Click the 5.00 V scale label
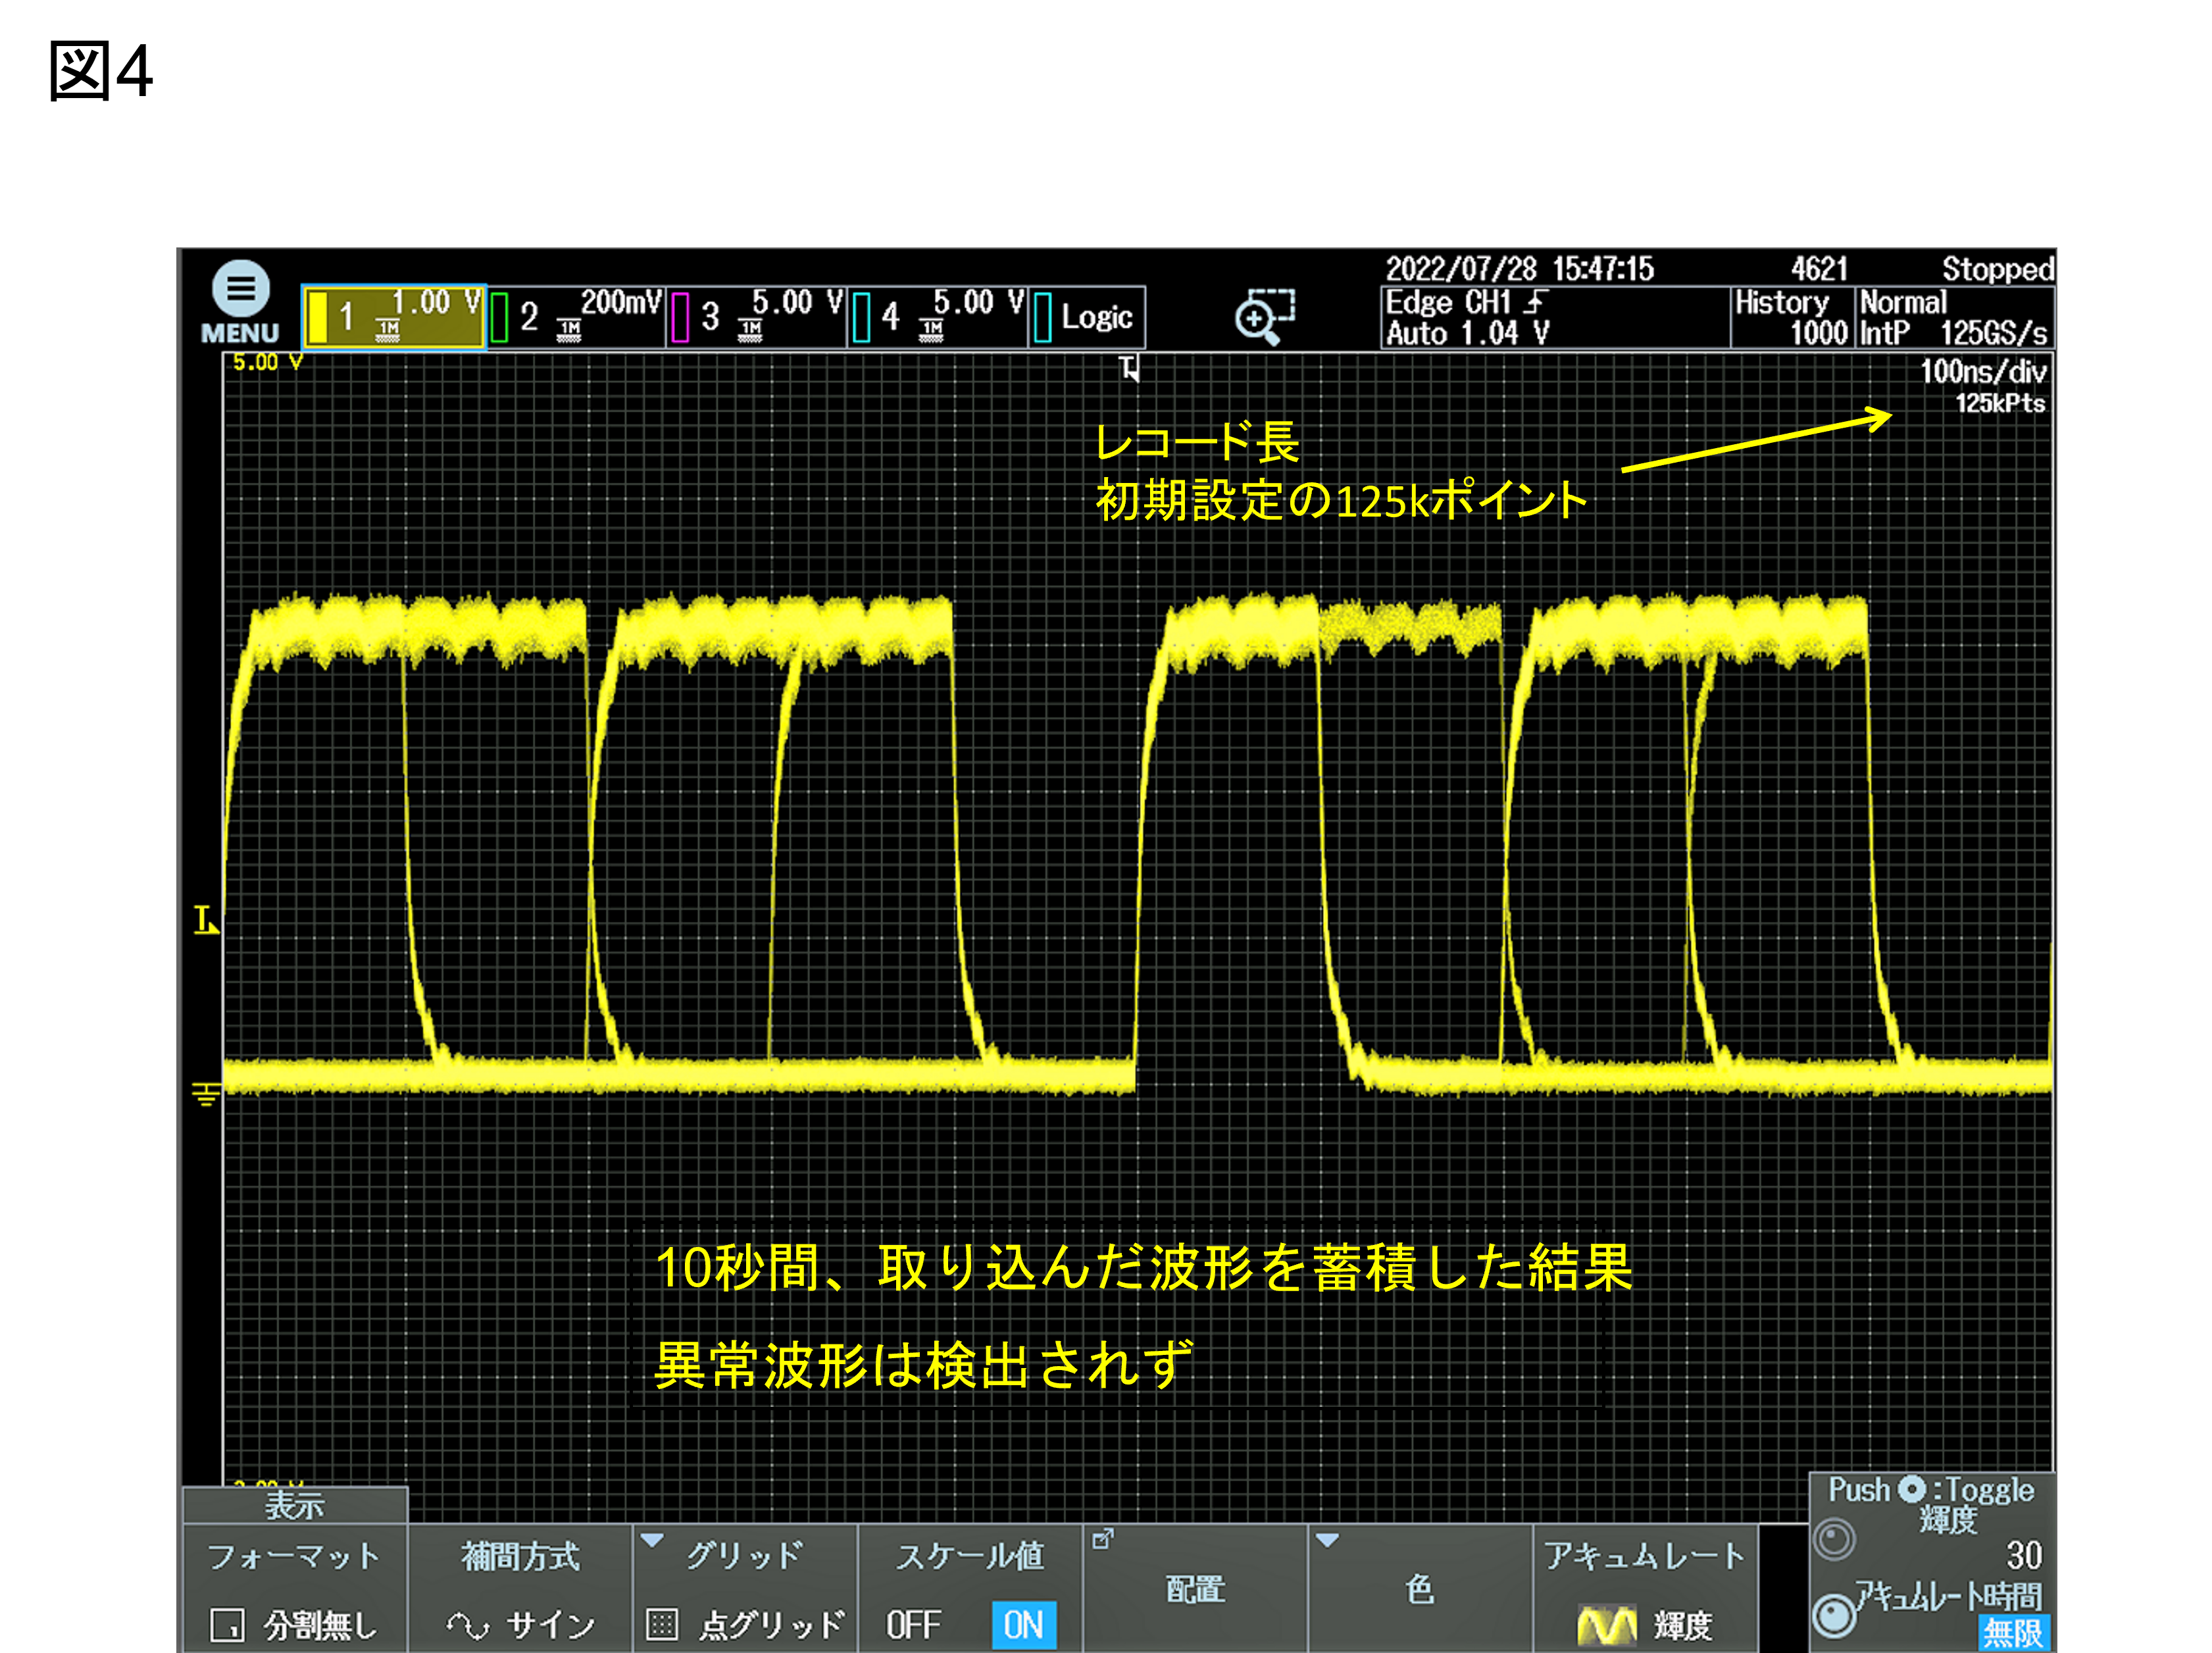The width and height of the screenshot is (2212, 1653). point(268,362)
